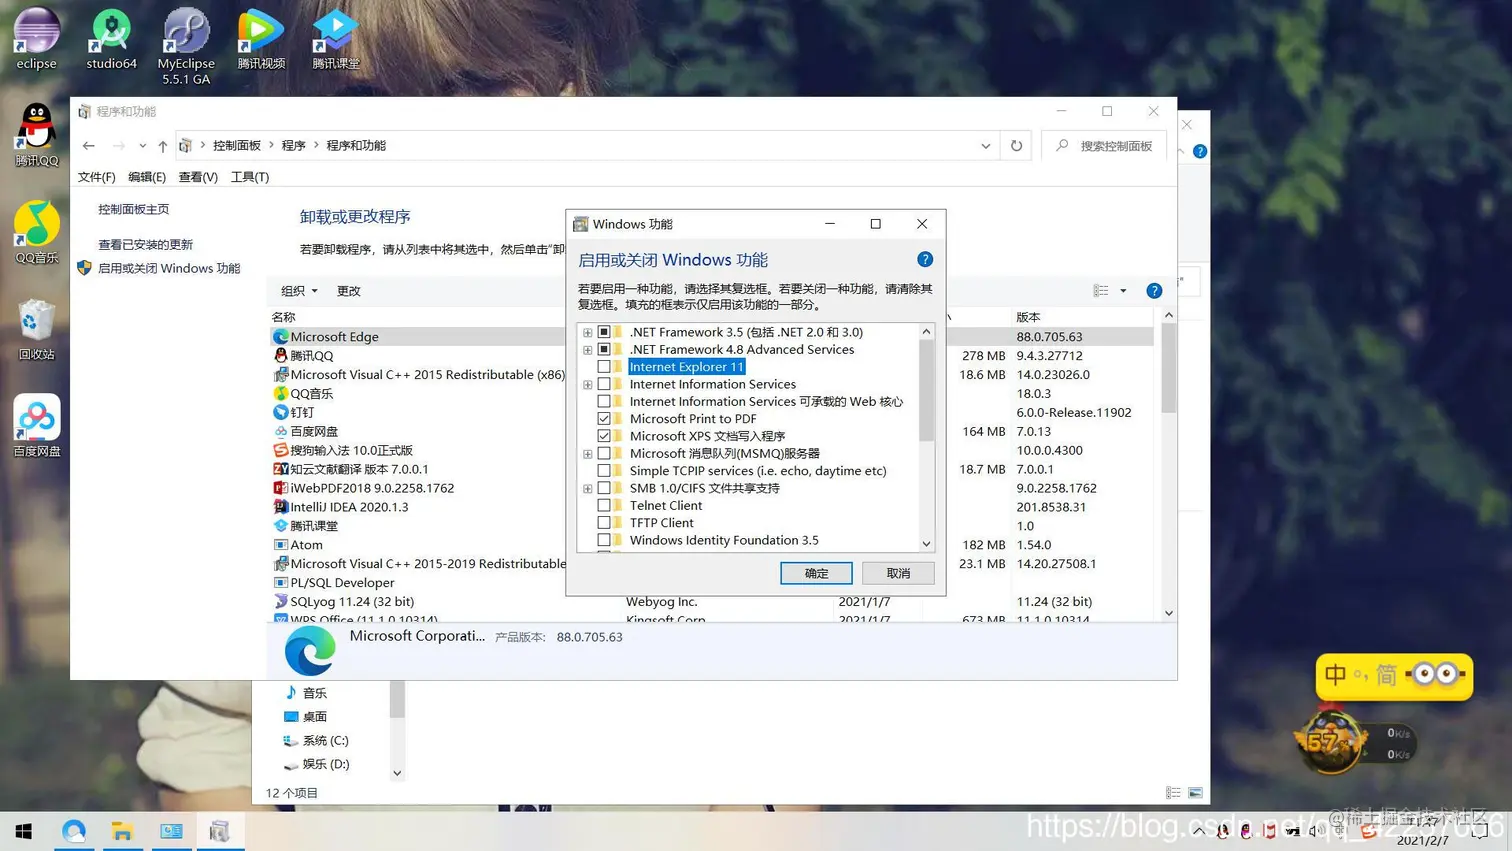Open the 回收站 recycle bin icon
This screenshot has height=851, width=1512.
pyautogui.click(x=36, y=329)
